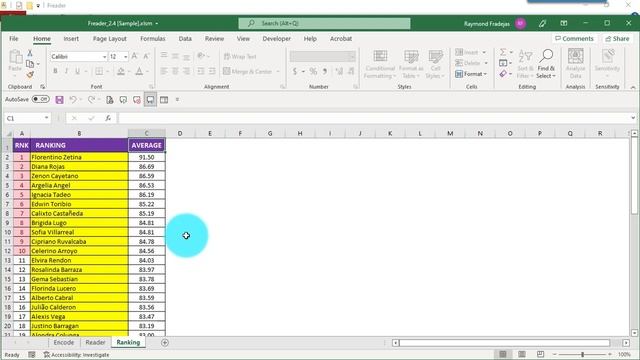Switch to Page Layout view icon
The image size is (640, 360).
pyautogui.click(x=522, y=354)
